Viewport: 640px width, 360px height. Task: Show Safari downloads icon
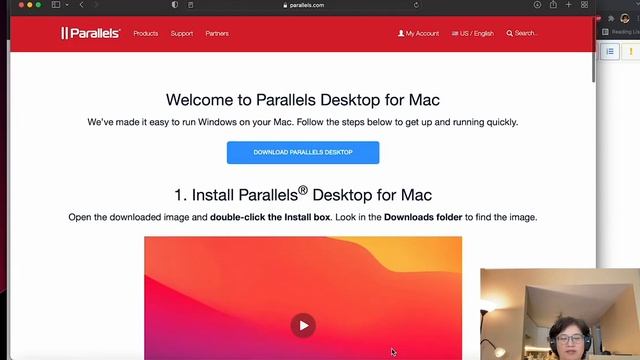(537, 5)
